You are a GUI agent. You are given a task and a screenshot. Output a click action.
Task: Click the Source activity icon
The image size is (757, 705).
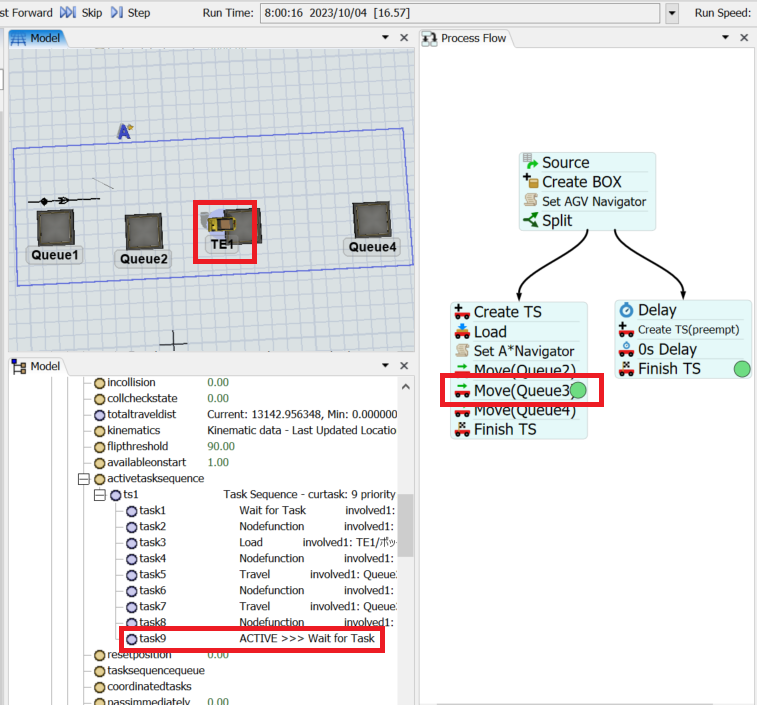(530, 163)
